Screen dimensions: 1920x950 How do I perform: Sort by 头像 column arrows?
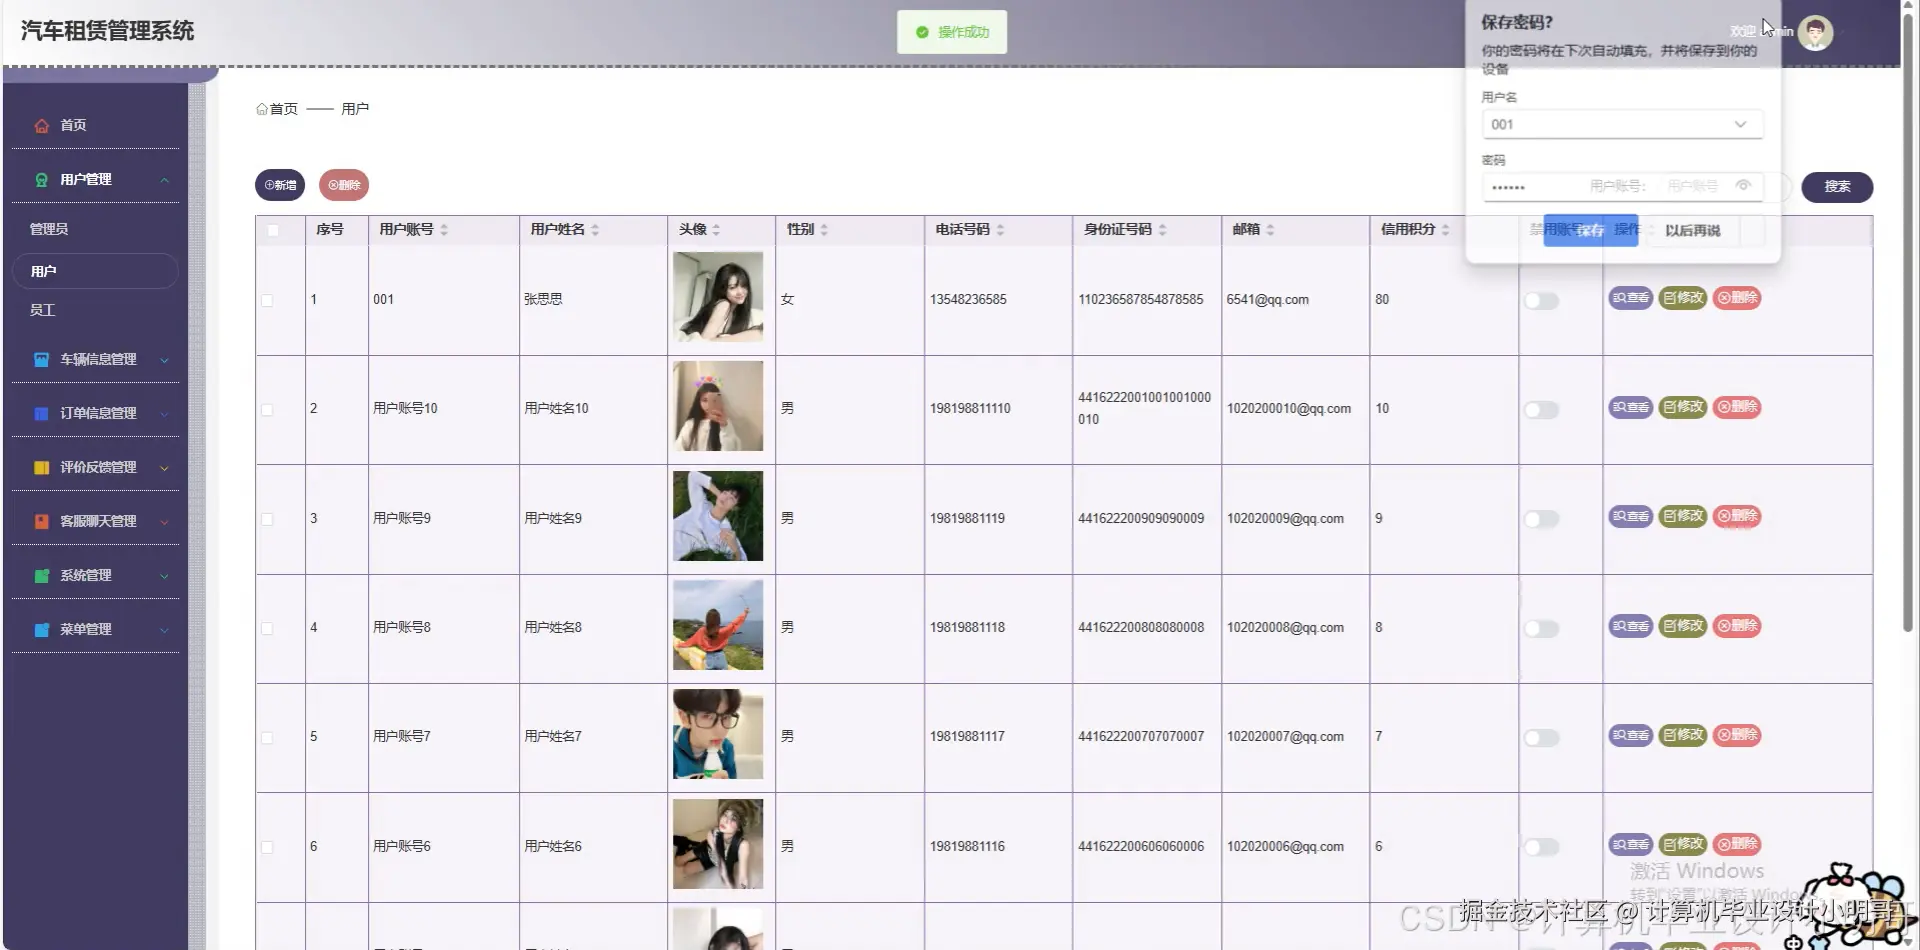point(716,230)
